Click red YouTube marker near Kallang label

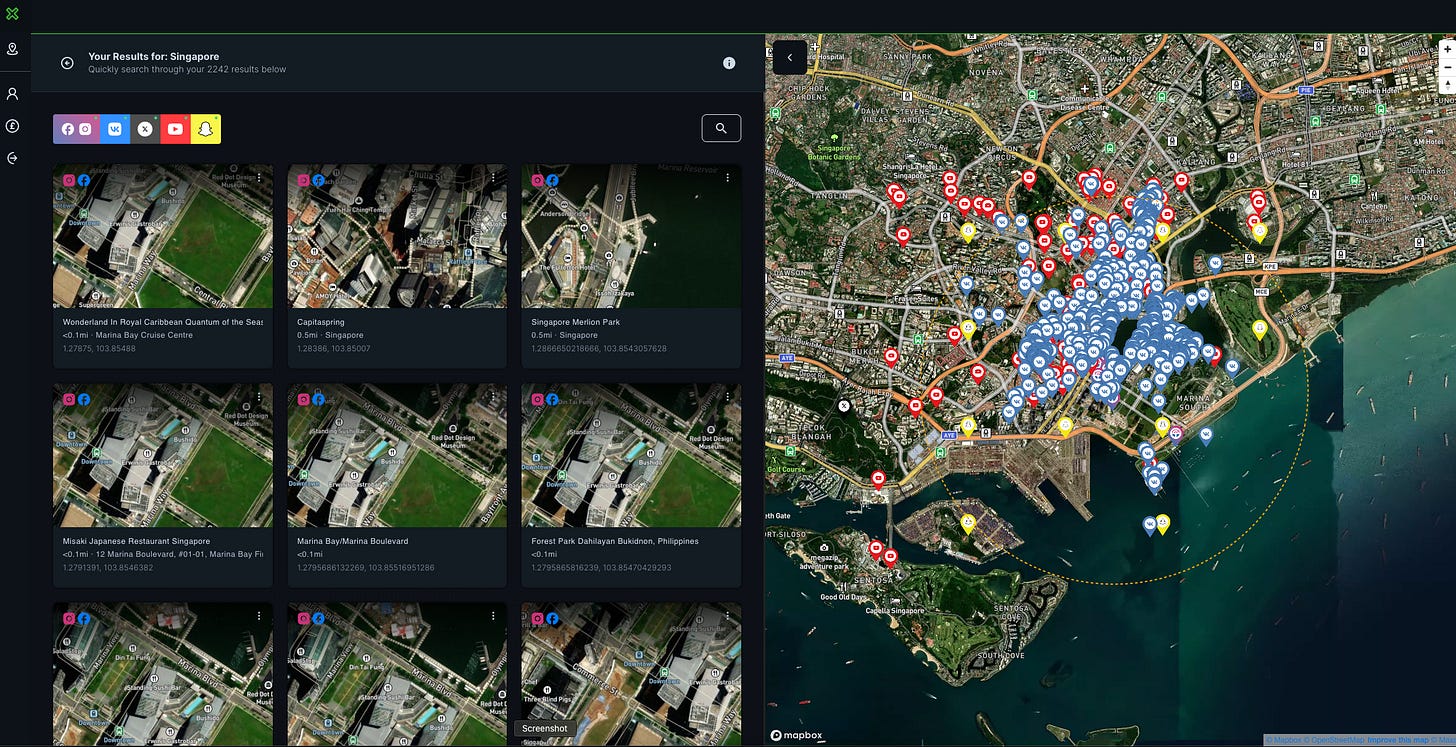[1181, 181]
